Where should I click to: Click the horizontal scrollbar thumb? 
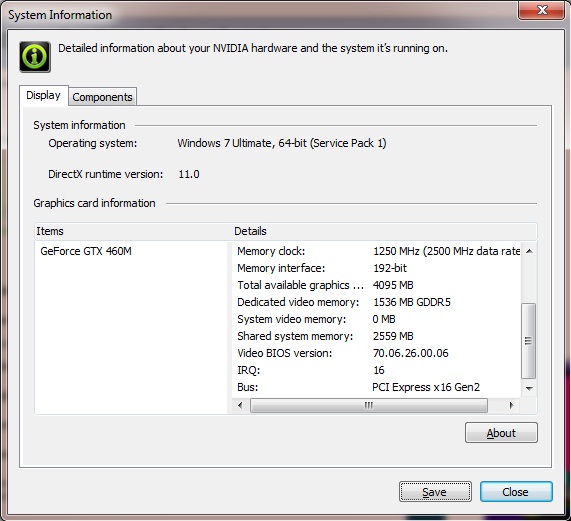tap(369, 405)
